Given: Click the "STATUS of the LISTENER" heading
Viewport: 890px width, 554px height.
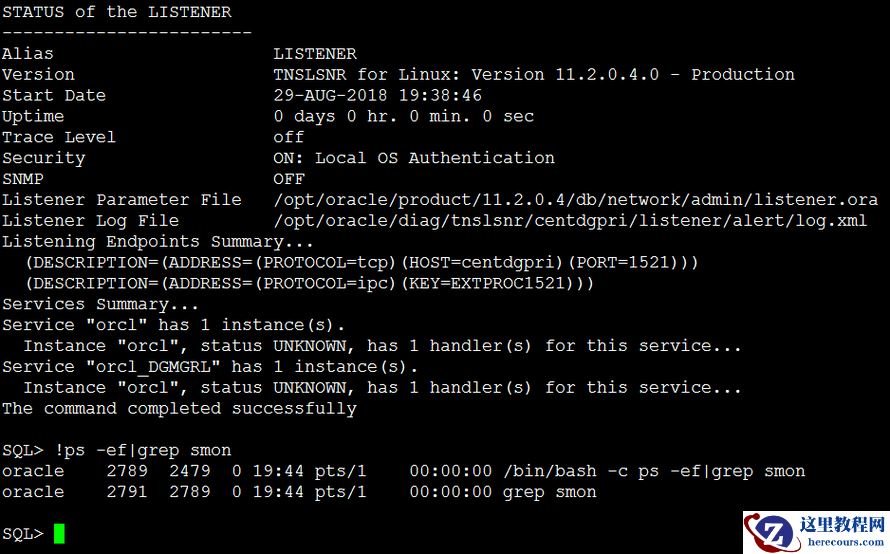Looking at the screenshot, I should (117, 12).
